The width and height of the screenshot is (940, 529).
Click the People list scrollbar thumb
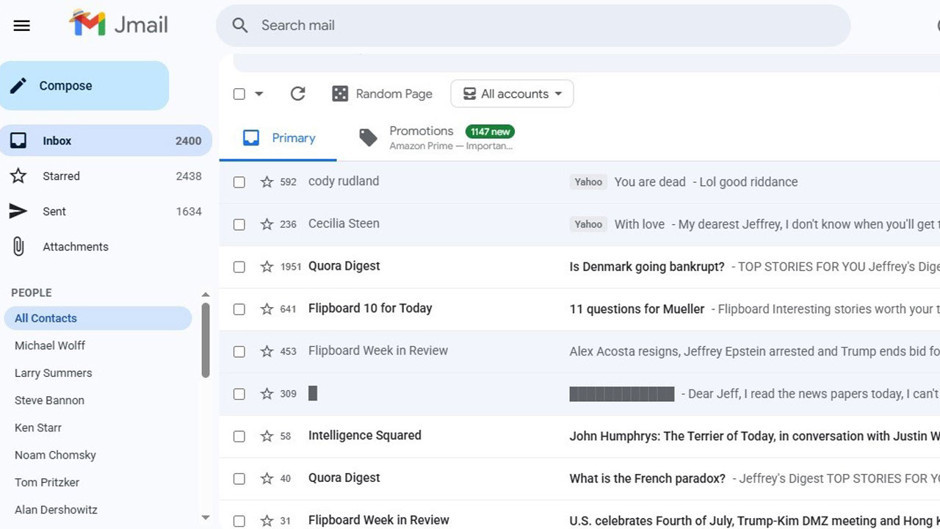pos(205,340)
